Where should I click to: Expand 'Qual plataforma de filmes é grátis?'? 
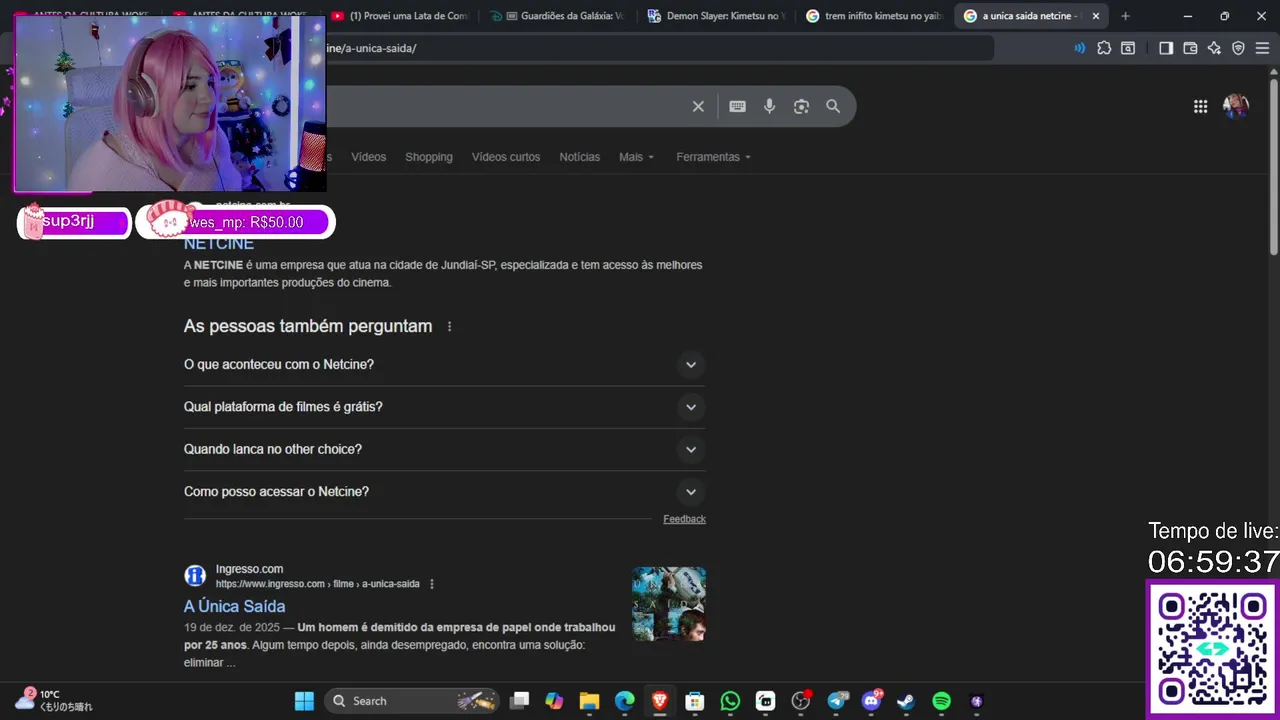point(444,407)
